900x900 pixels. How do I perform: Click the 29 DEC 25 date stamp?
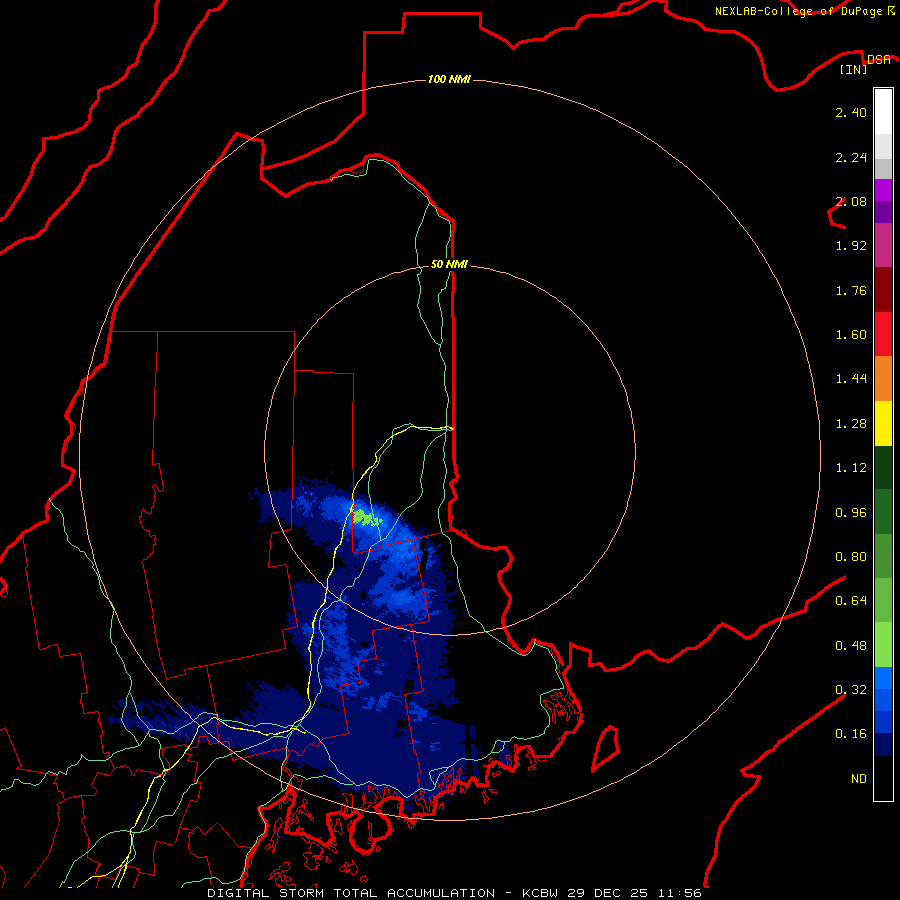pos(608,893)
